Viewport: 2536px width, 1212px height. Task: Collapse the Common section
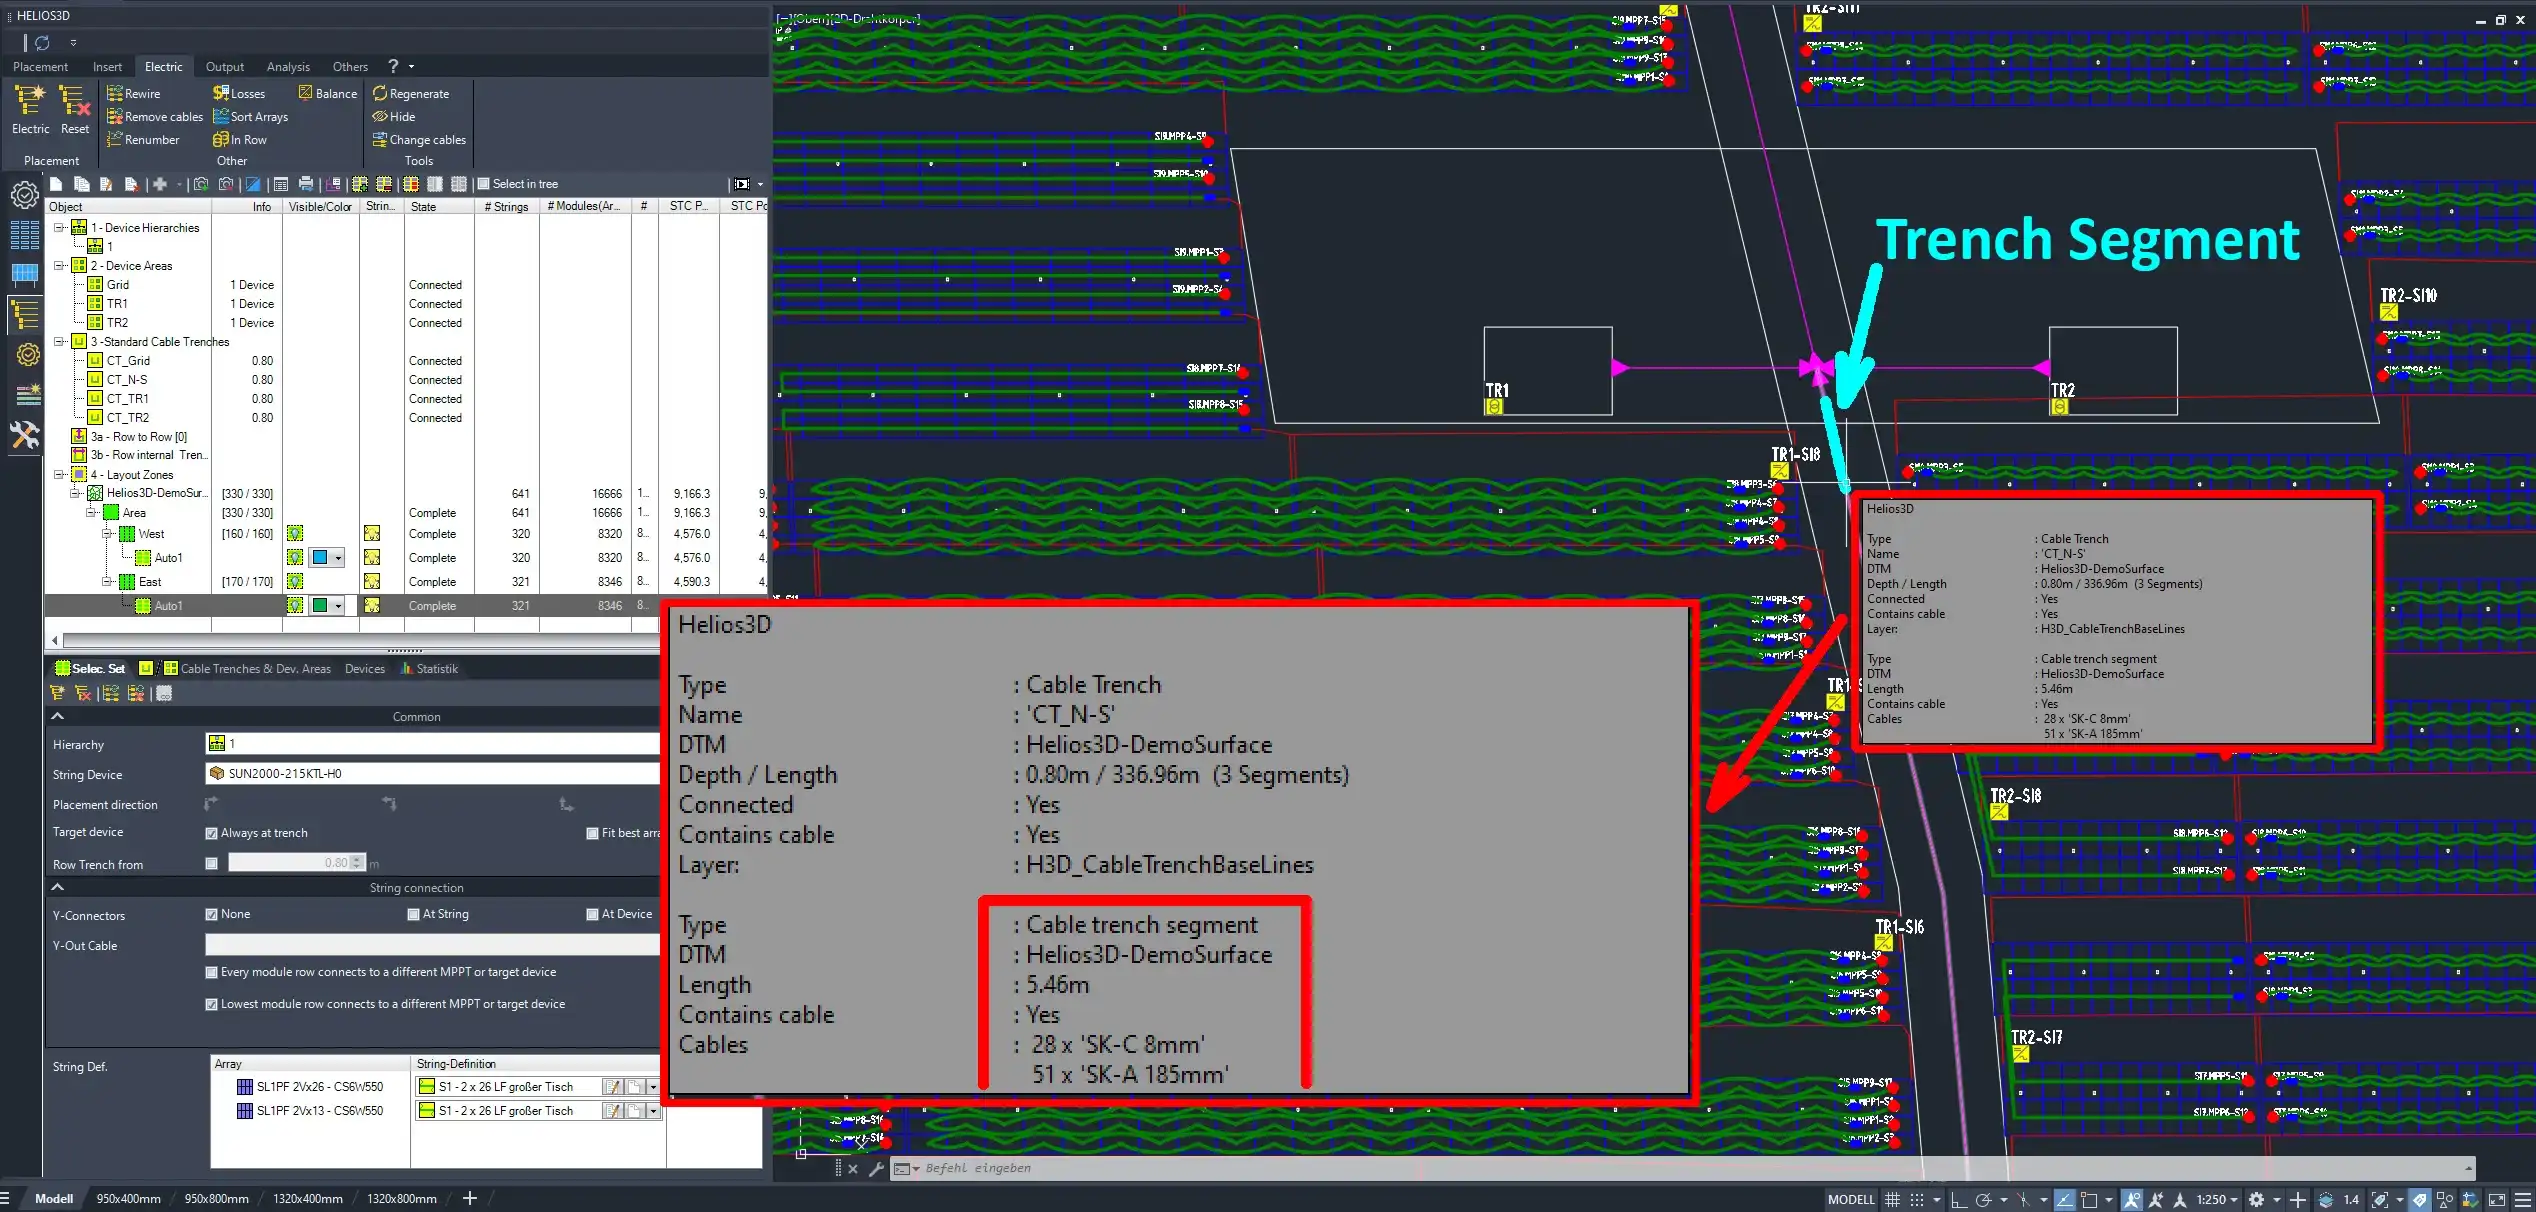pos(57,716)
